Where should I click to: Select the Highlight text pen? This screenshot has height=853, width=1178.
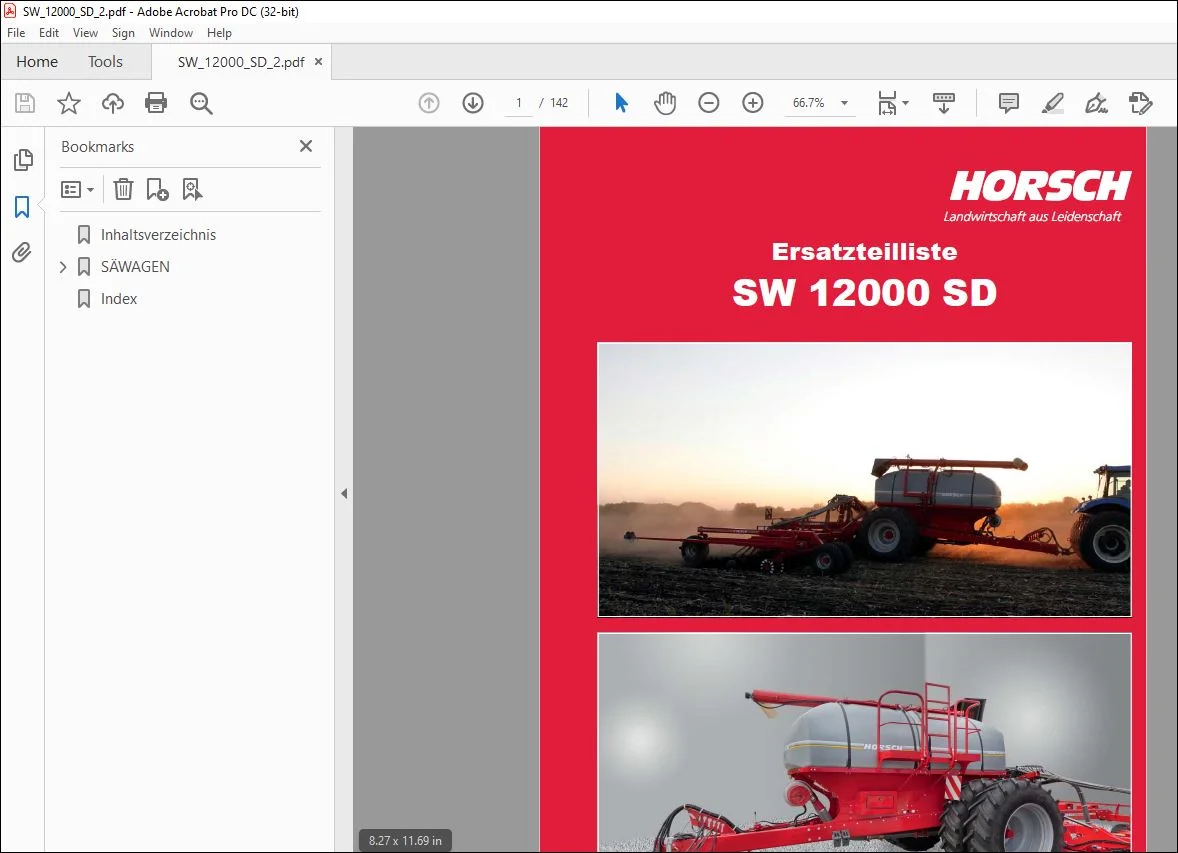[x=1053, y=103]
